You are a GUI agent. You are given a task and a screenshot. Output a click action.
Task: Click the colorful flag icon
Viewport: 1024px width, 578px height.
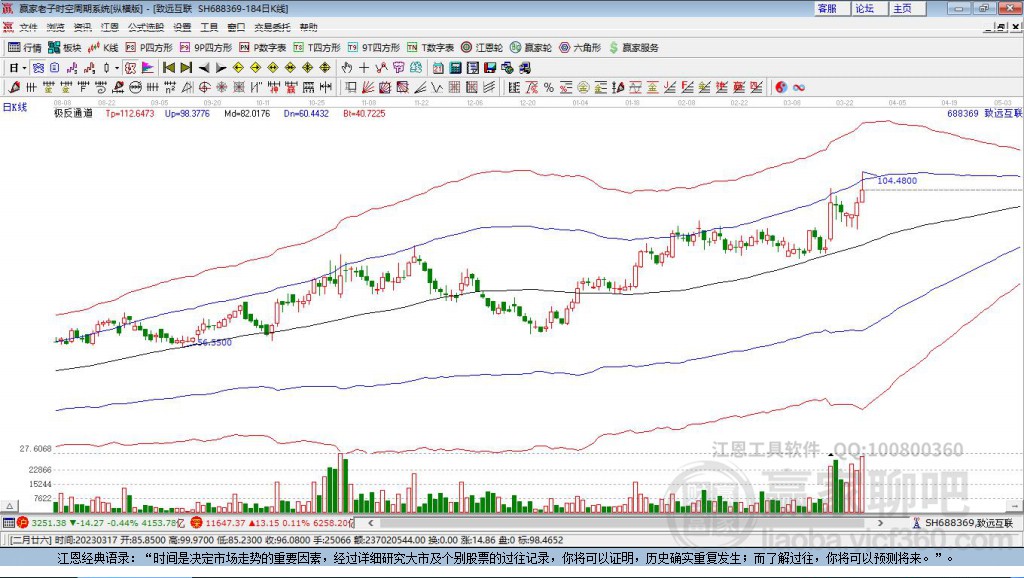pyautogui.click(x=148, y=68)
